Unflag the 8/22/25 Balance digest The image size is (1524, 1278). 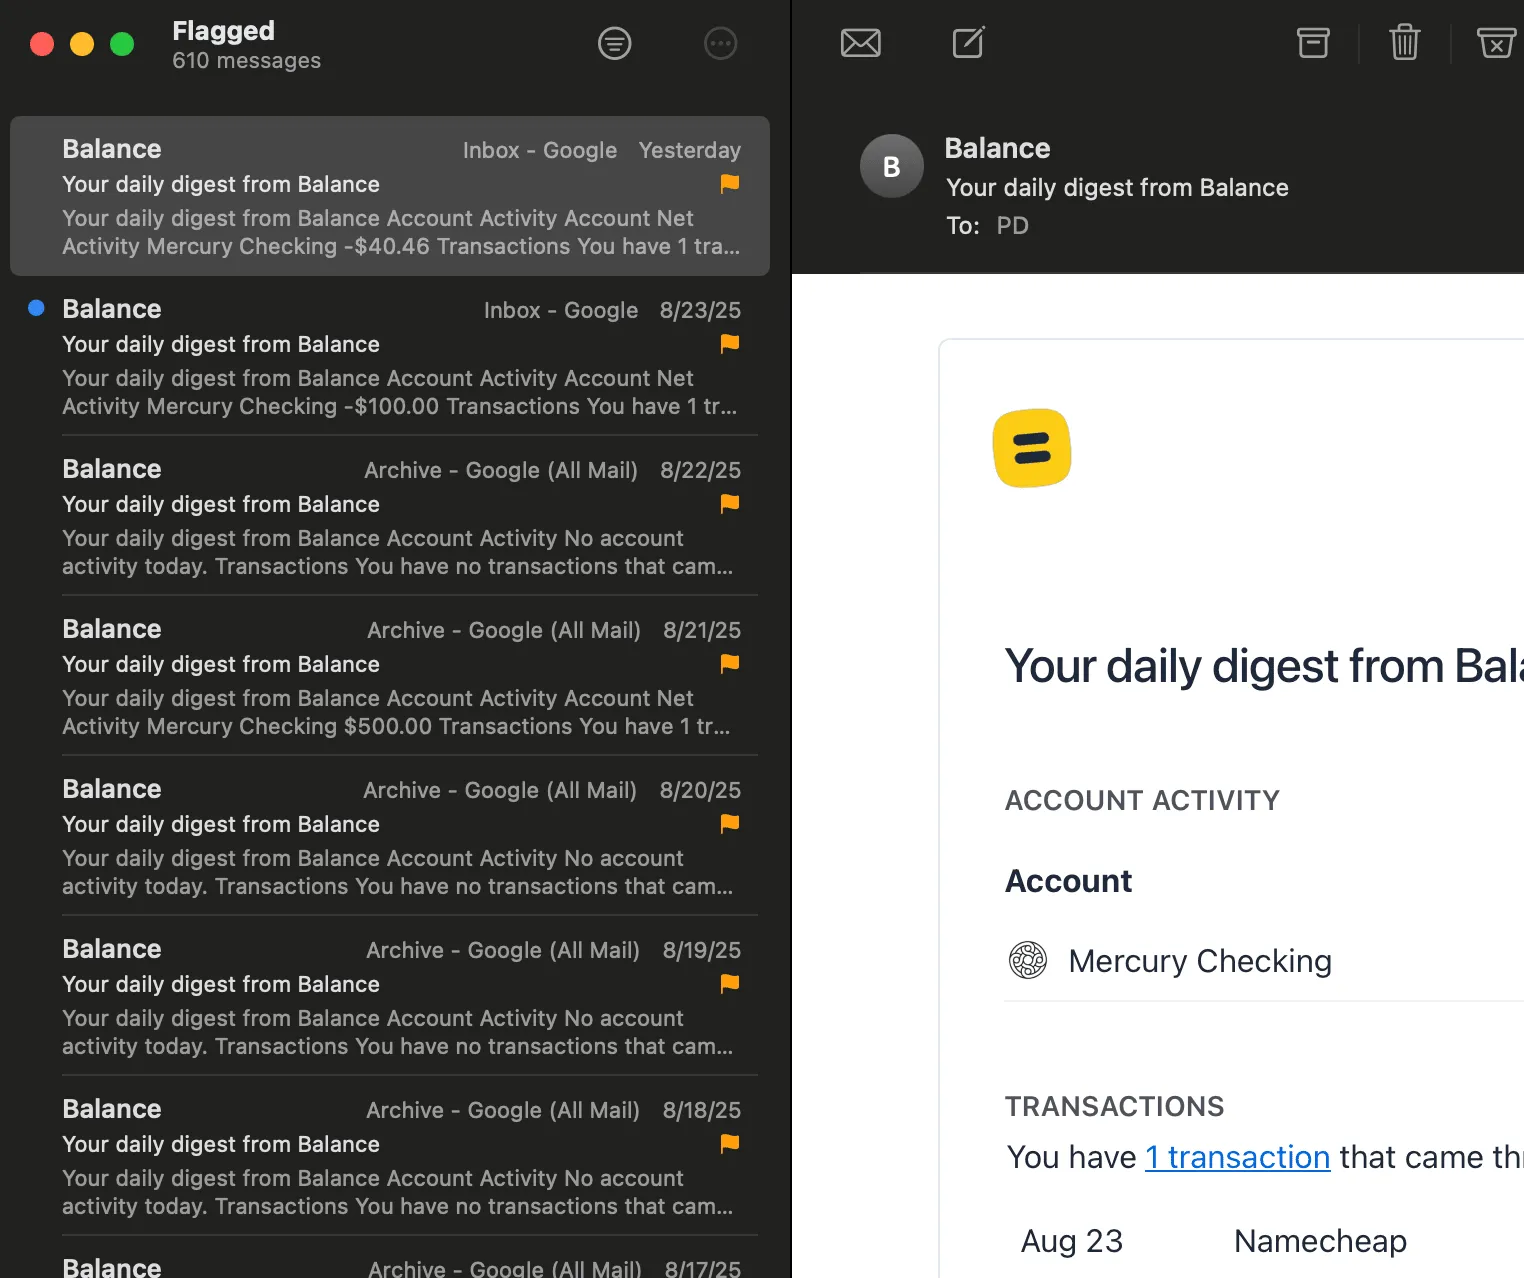728,504
